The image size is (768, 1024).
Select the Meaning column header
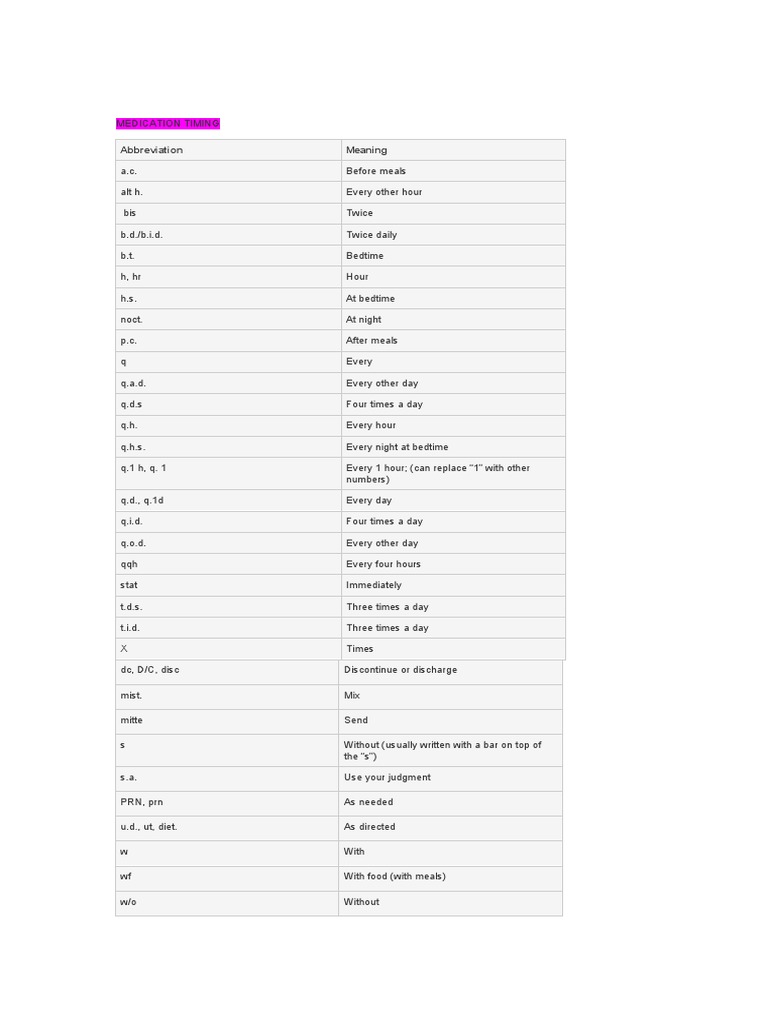pos(366,150)
